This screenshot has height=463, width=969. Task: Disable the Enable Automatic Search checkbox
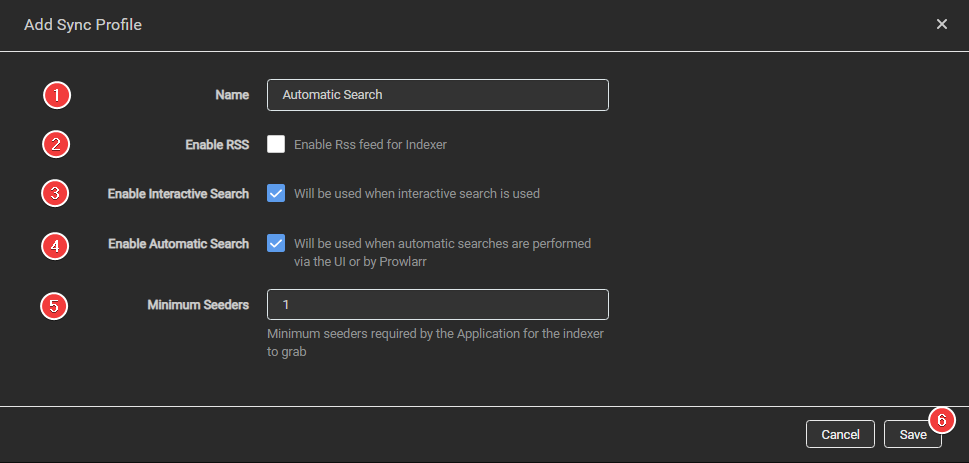pos(277,243)
